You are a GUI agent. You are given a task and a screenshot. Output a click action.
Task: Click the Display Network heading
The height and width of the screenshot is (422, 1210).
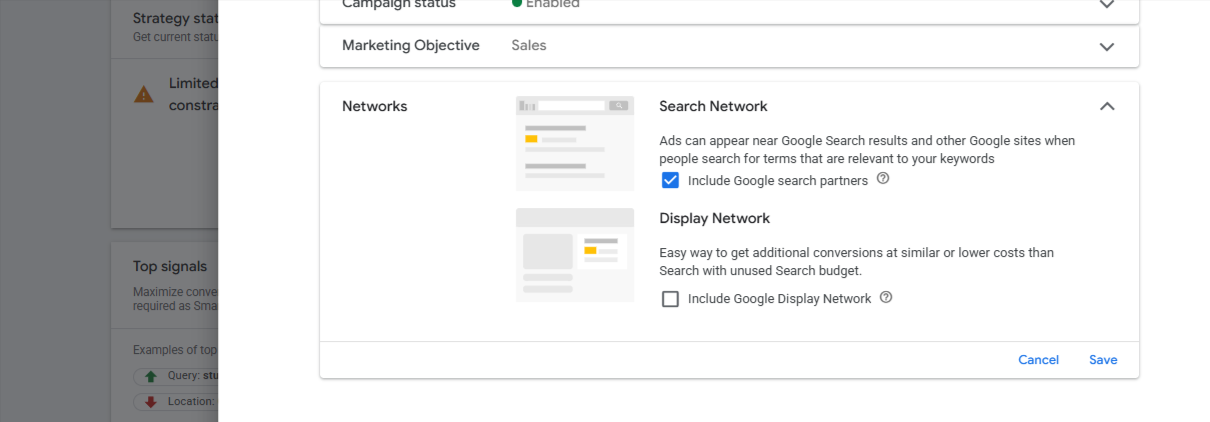[x=714, y=218]
